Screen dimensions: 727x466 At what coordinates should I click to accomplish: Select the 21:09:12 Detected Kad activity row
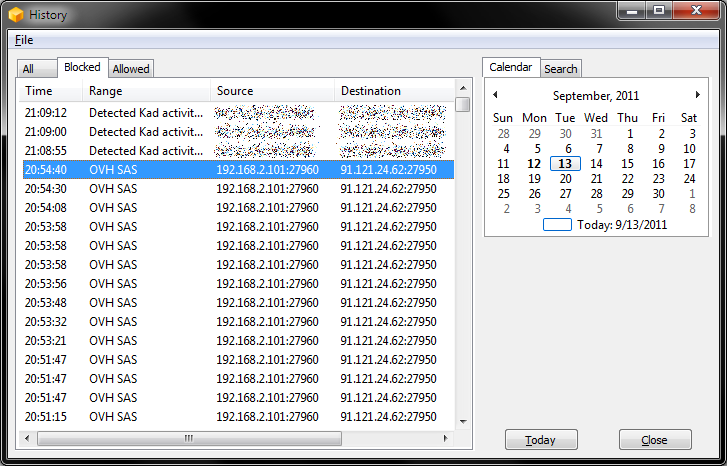pos(150,113)
